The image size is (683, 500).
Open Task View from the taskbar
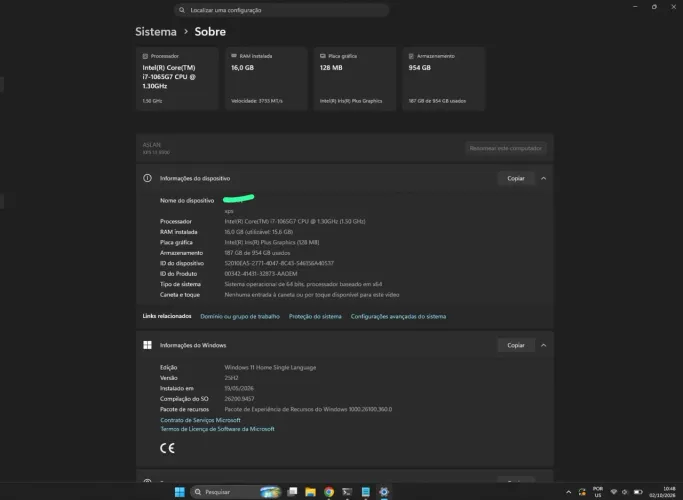(292, 492)
